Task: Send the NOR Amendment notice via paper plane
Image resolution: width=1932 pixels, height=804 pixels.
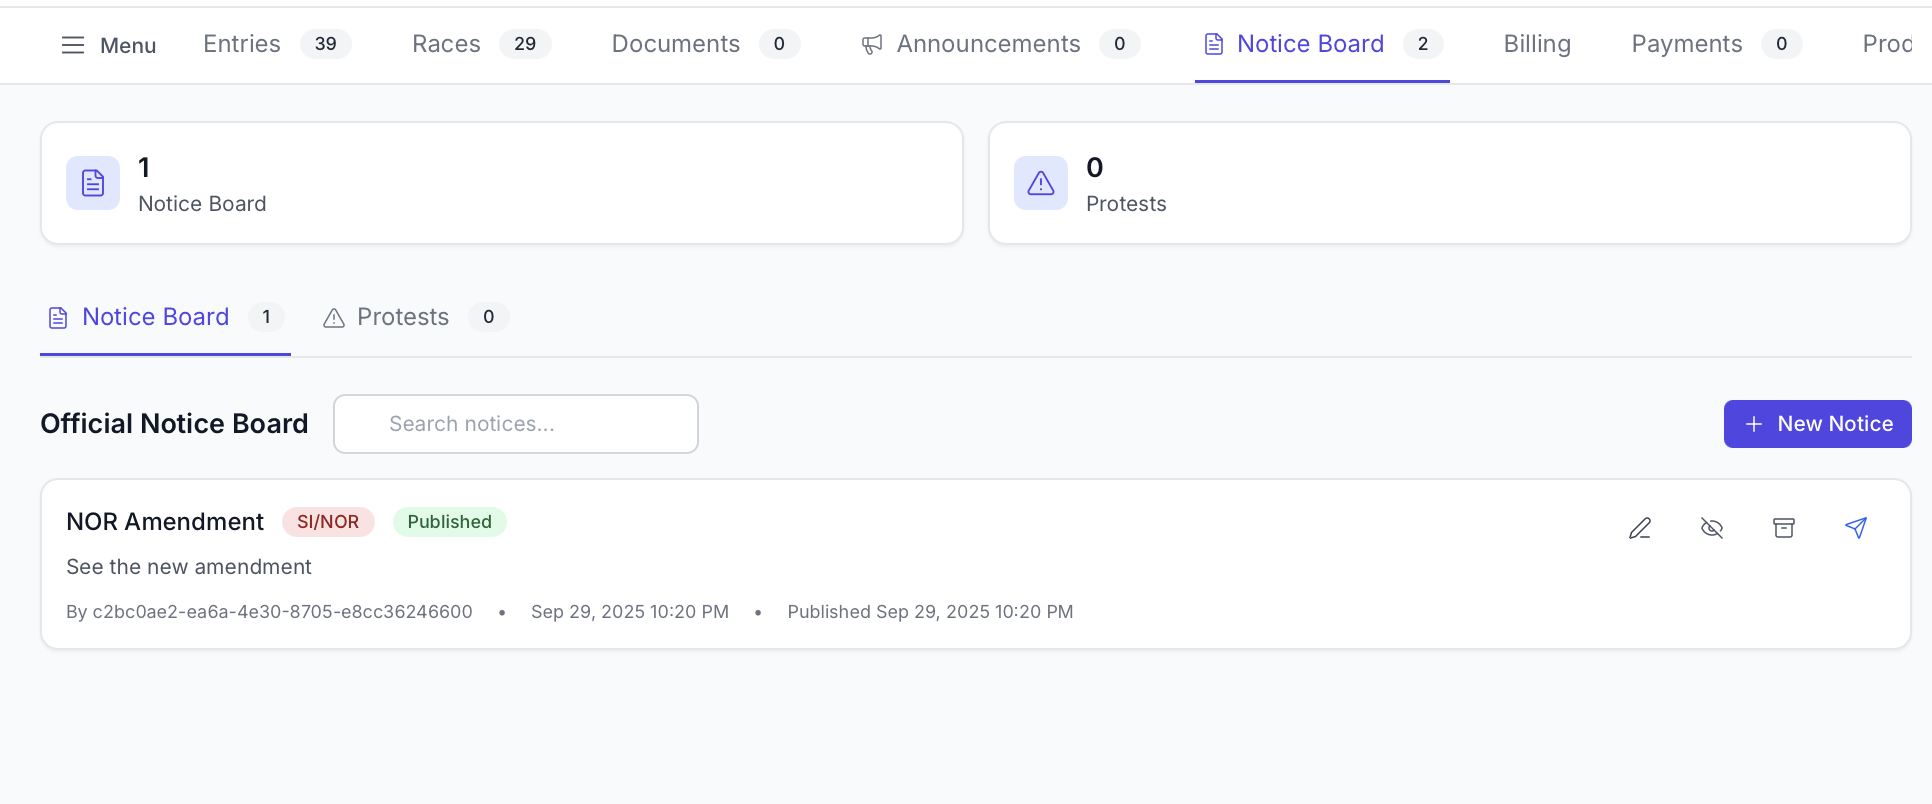Action: [x=1856, y=528]
